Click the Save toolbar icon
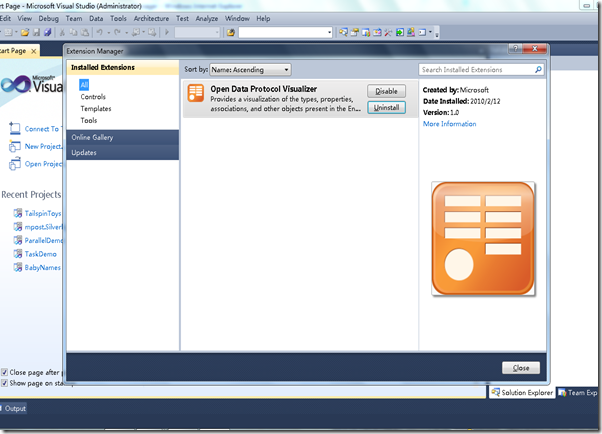The height and width of the screenshot is (434, 602). 36,33
